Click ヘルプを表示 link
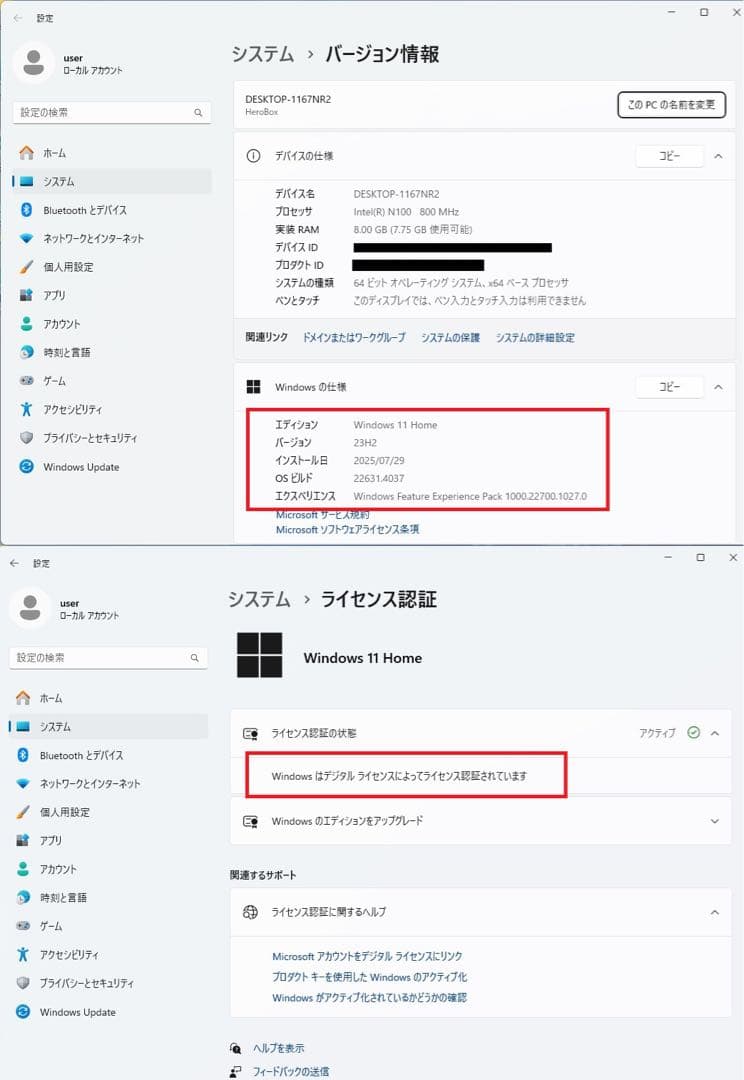The height and width of the screenshot is (1080, 744). 278,1048
